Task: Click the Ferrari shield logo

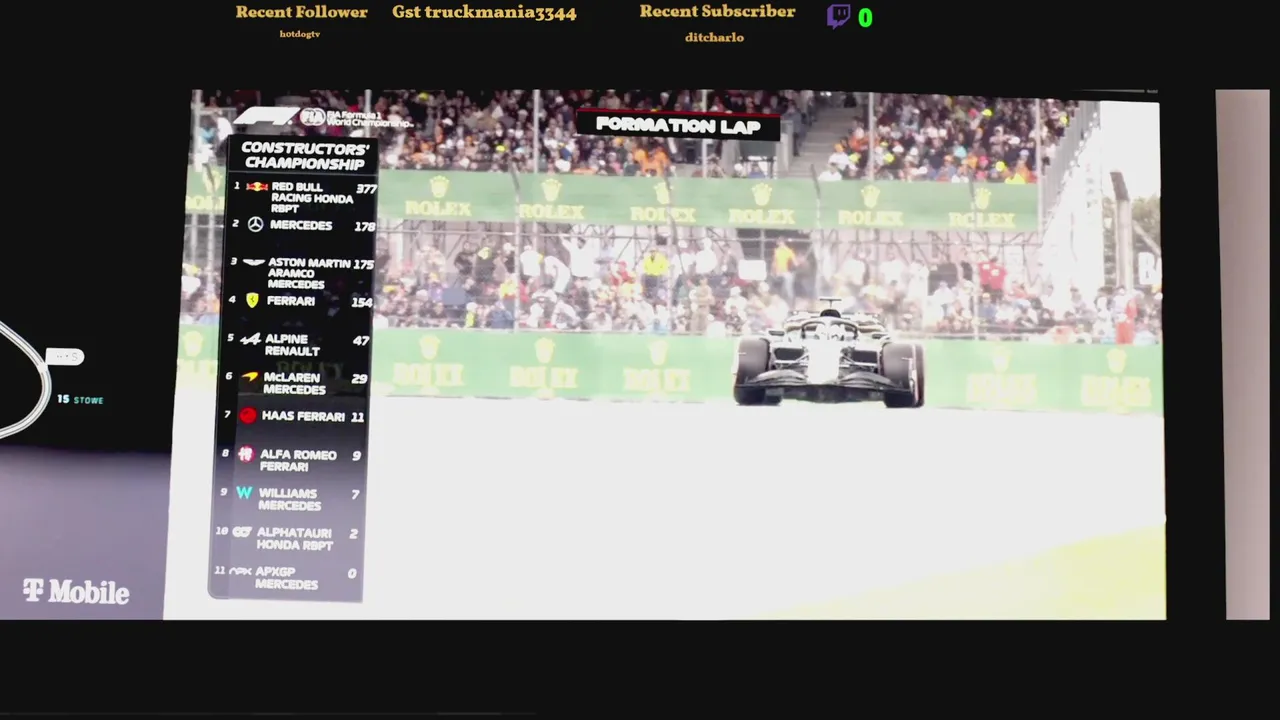Action: [x=252, y=300]
